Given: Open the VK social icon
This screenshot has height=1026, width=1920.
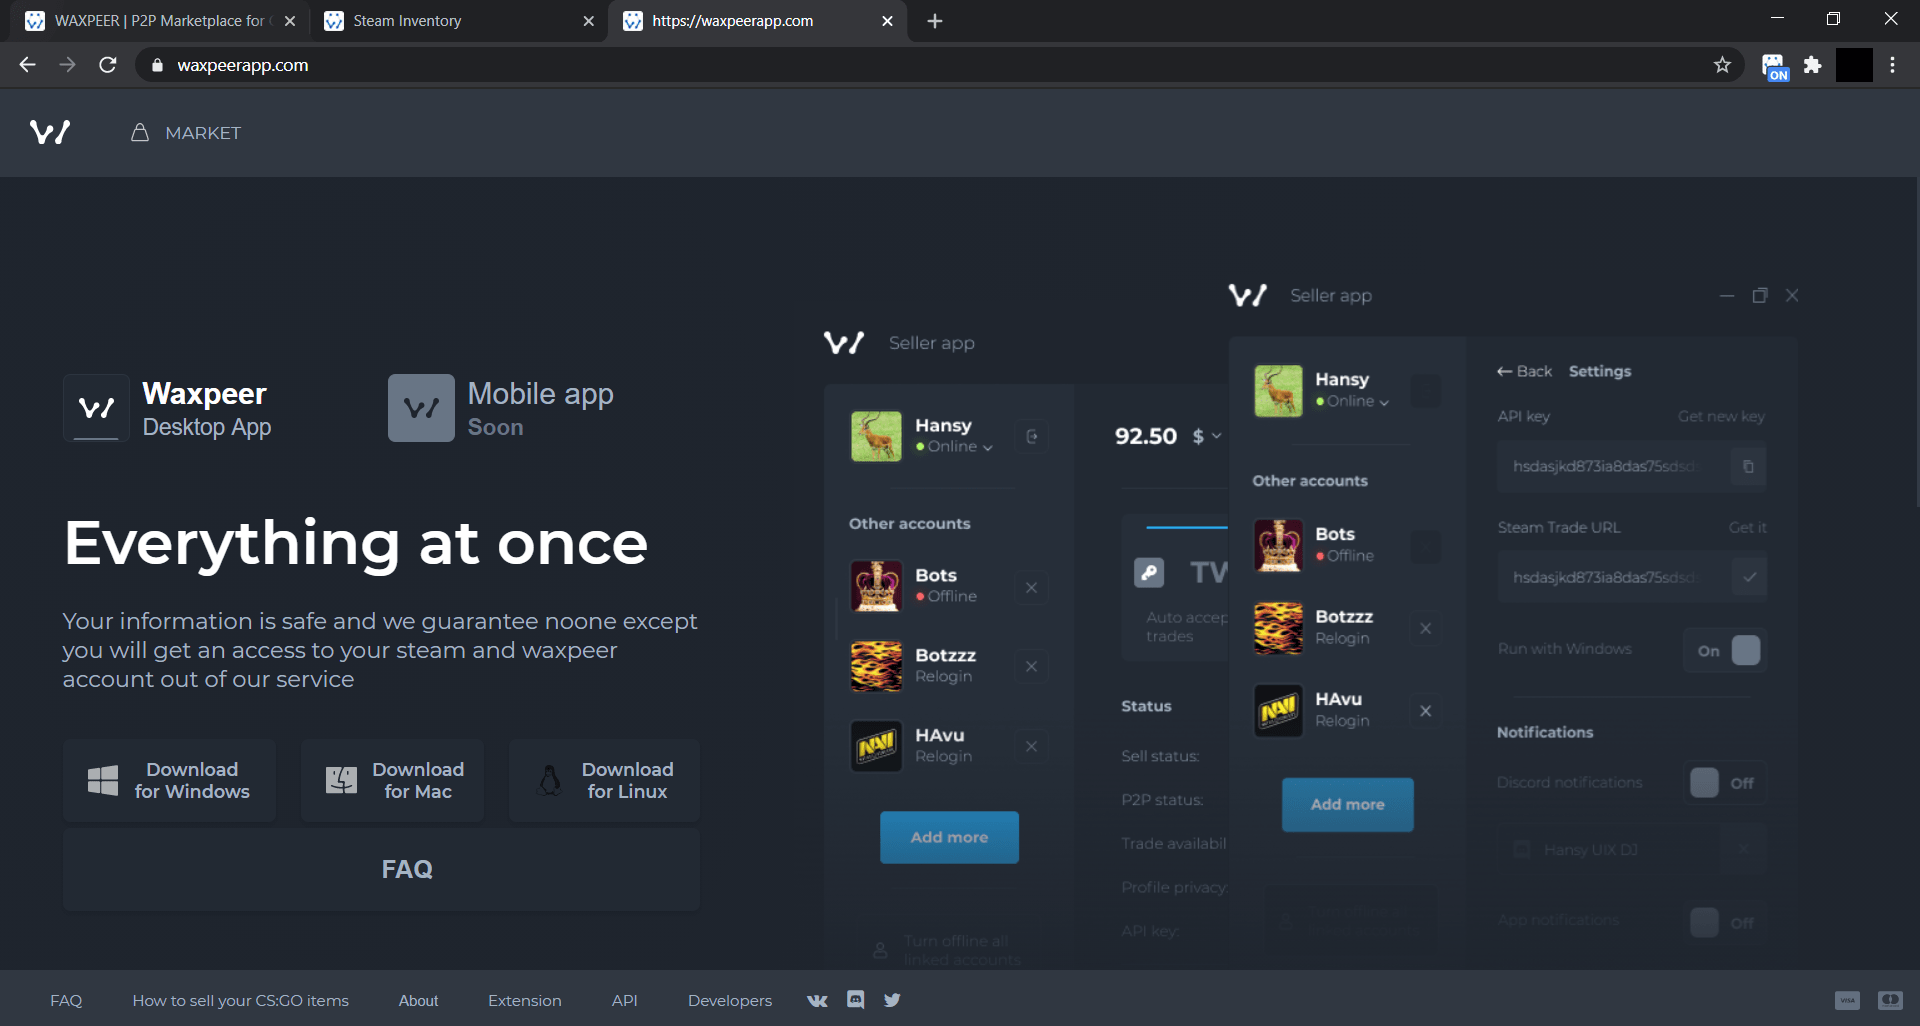Looking at the screenshot, I should [817, 1000].
